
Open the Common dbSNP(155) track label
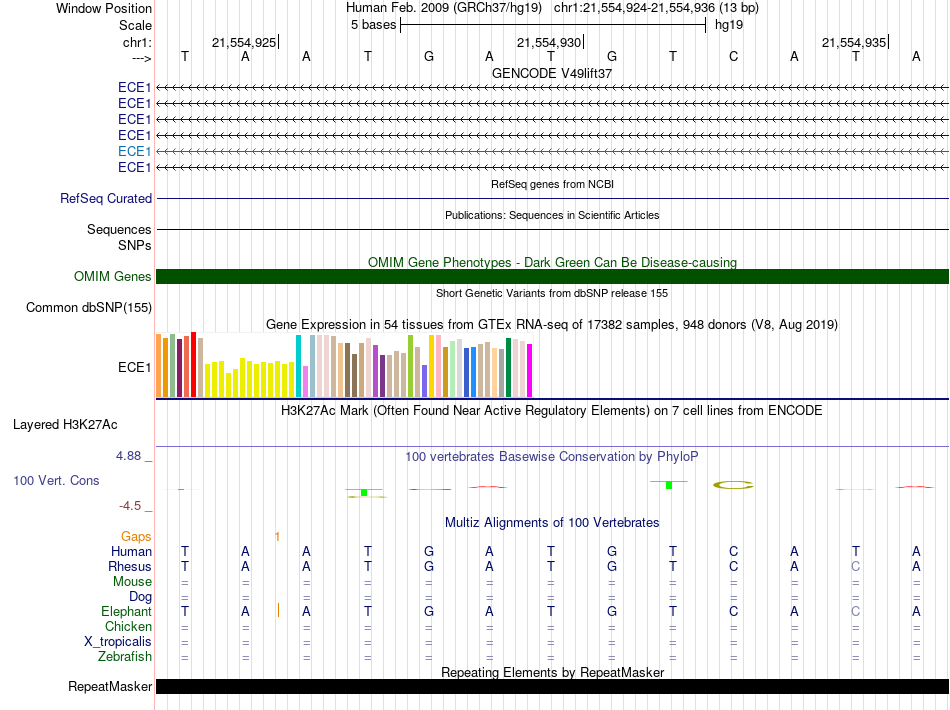pyautogui.click(x=89, y=308)
